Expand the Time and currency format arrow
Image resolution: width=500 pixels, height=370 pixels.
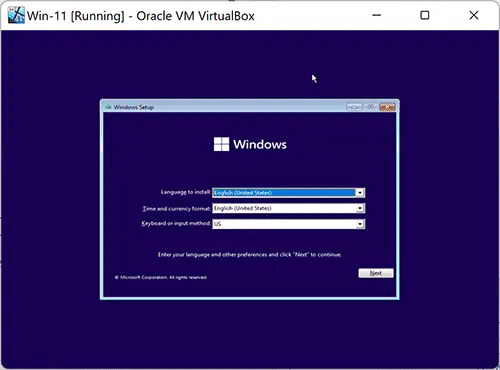point(360,208)
